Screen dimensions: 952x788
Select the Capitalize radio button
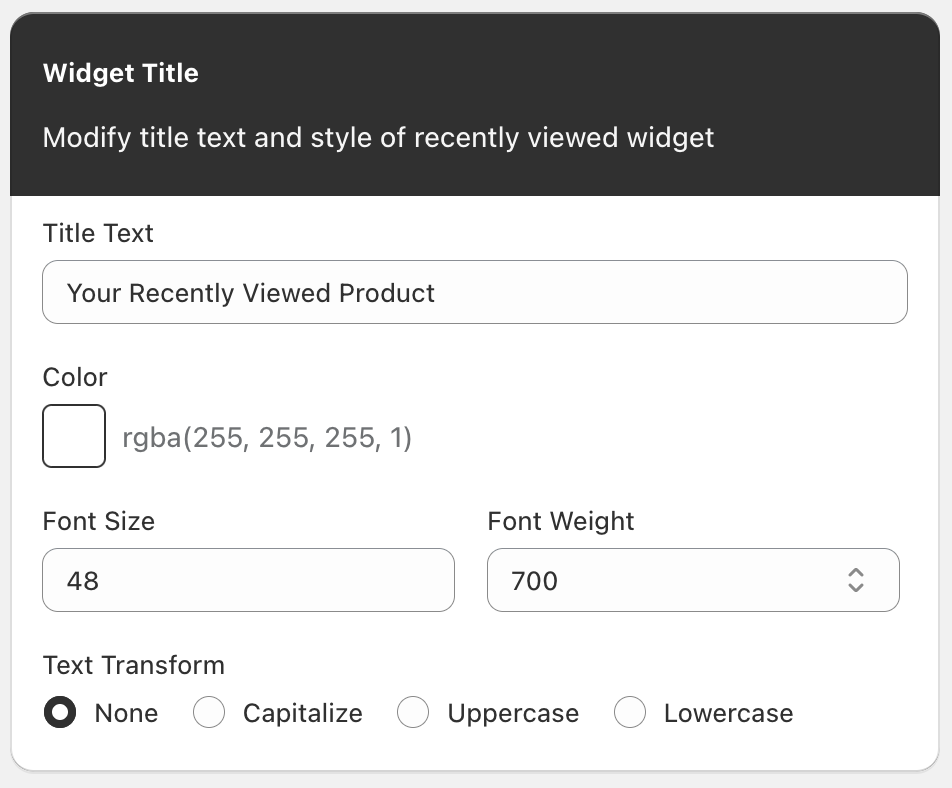(x=209, y=713)
